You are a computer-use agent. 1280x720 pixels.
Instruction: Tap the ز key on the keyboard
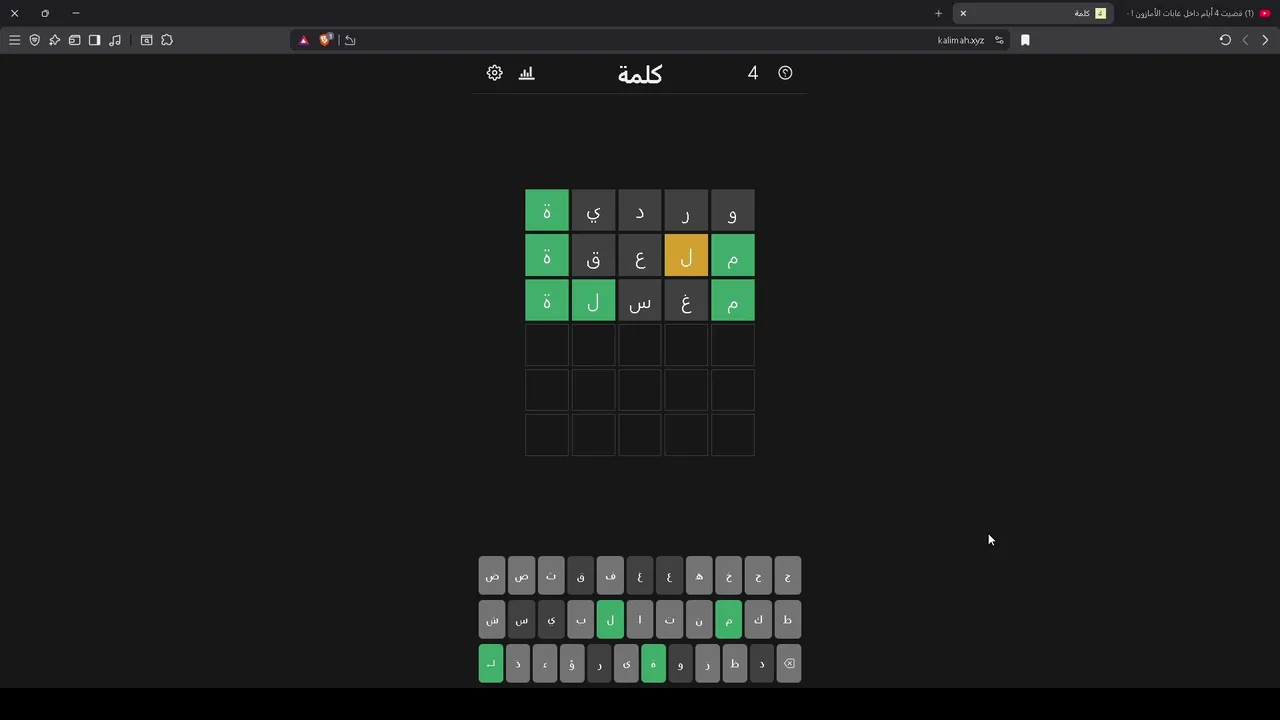708,663
